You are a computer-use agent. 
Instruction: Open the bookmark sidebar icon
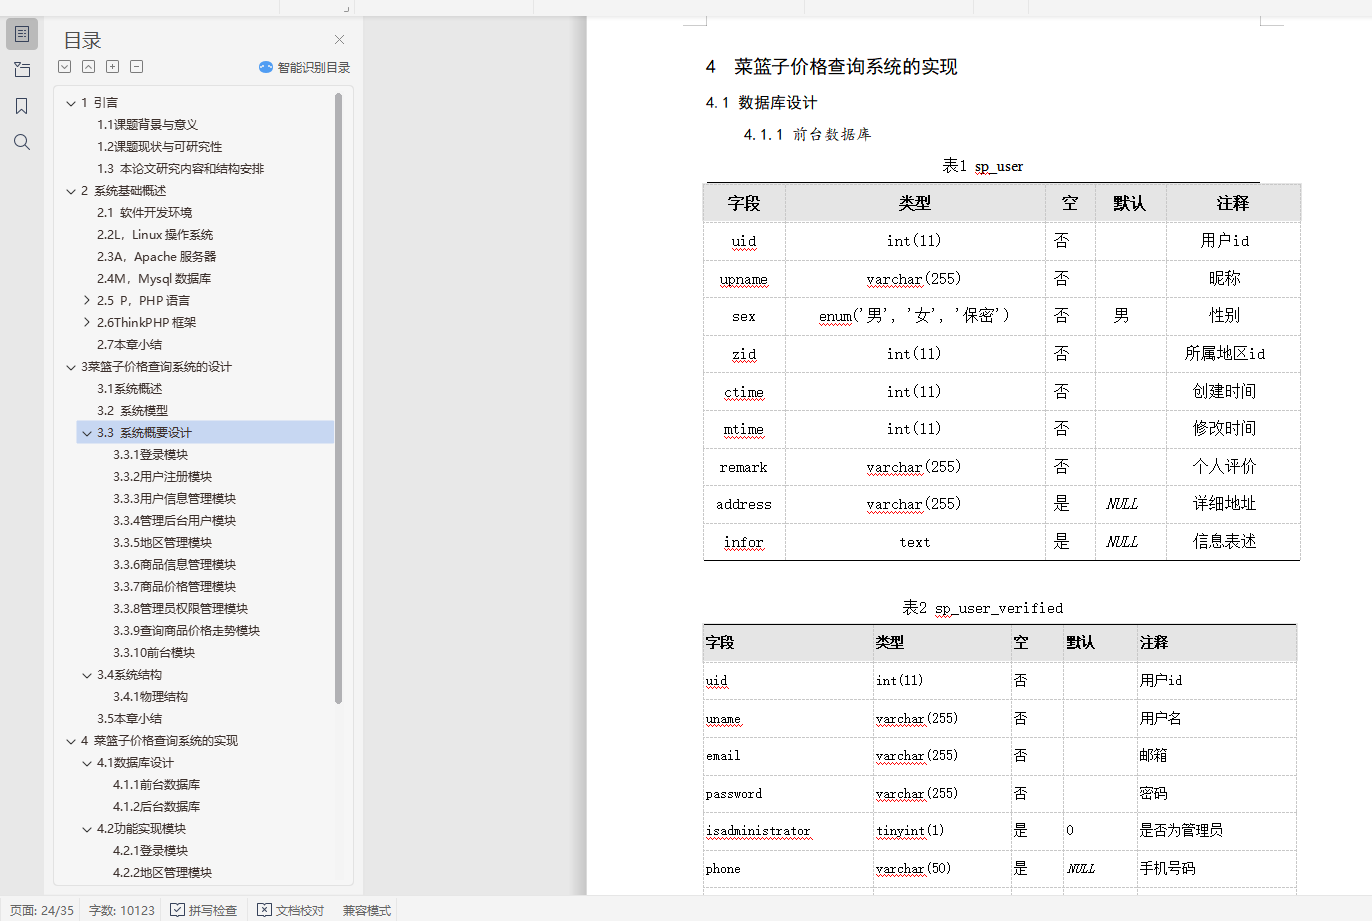coord(22,106)
